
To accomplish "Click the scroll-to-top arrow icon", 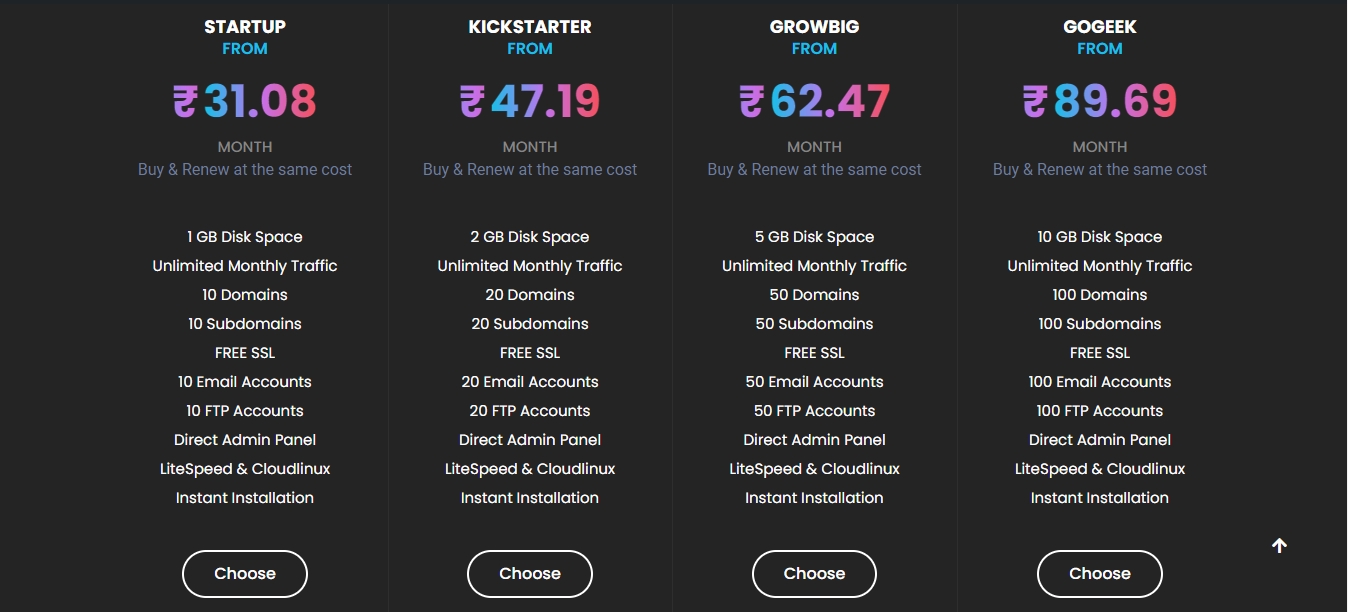I will [x=1279, y=545].
